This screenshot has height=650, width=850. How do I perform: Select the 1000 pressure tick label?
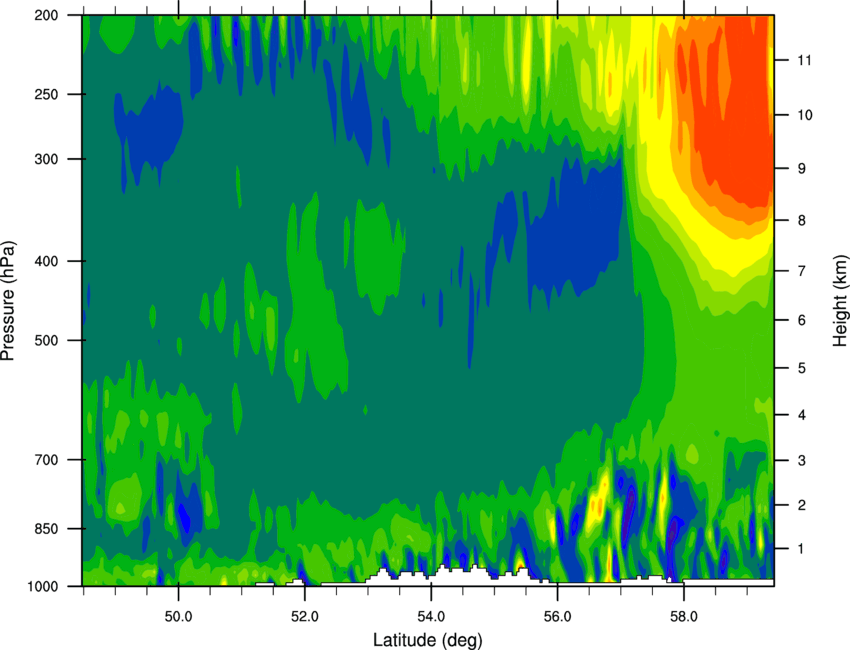[42, 587]
